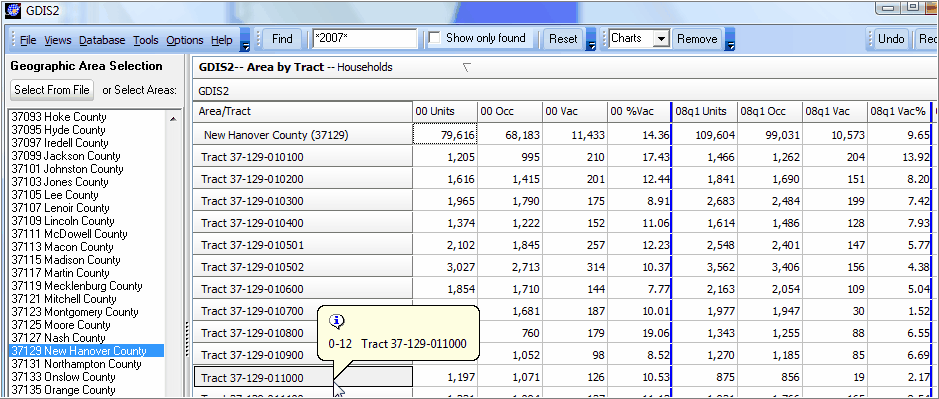Click the Reset button
The image size is (939, 399).
click(x=563, y=39)
